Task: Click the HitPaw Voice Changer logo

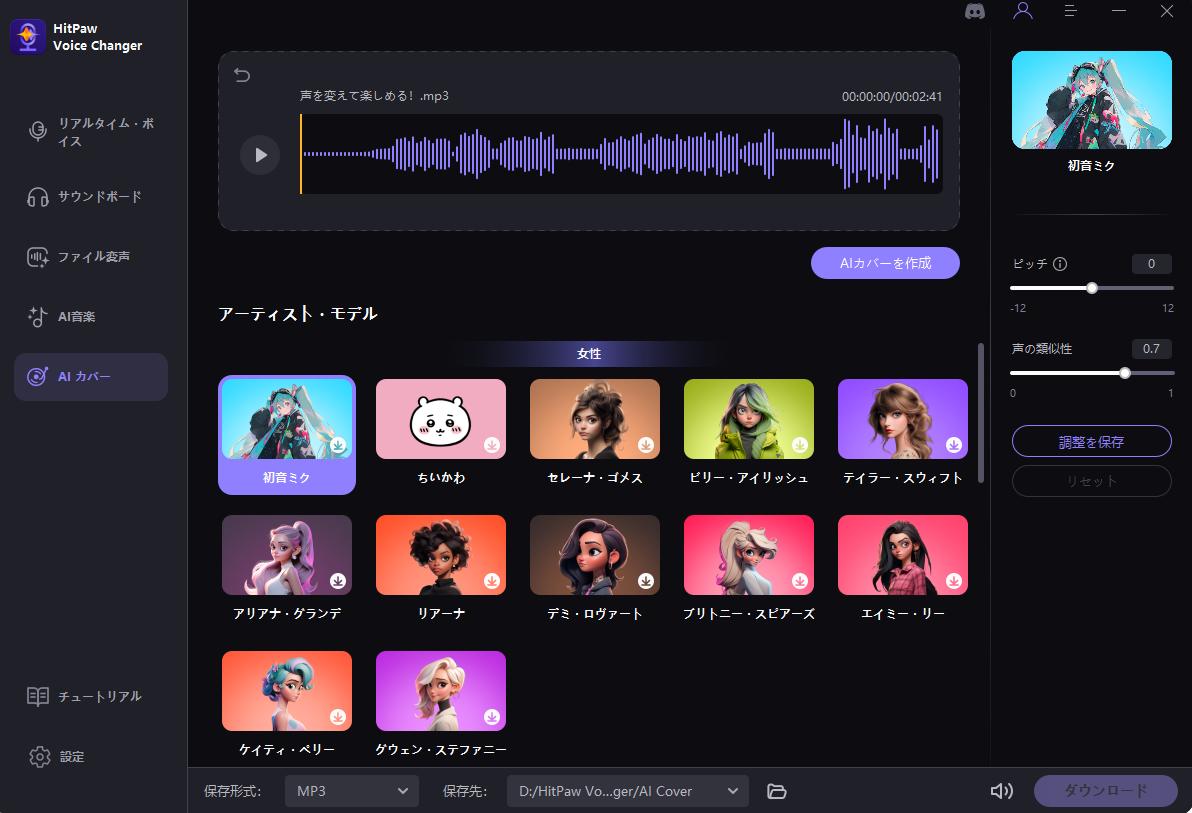Action: [28, 37]
